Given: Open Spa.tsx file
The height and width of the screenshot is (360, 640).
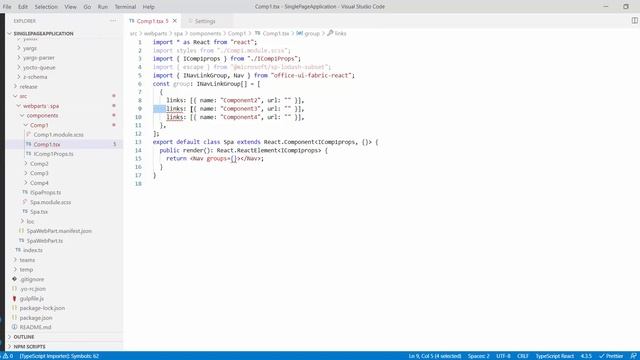Looking at the screenshot, I should coord(39,212).
